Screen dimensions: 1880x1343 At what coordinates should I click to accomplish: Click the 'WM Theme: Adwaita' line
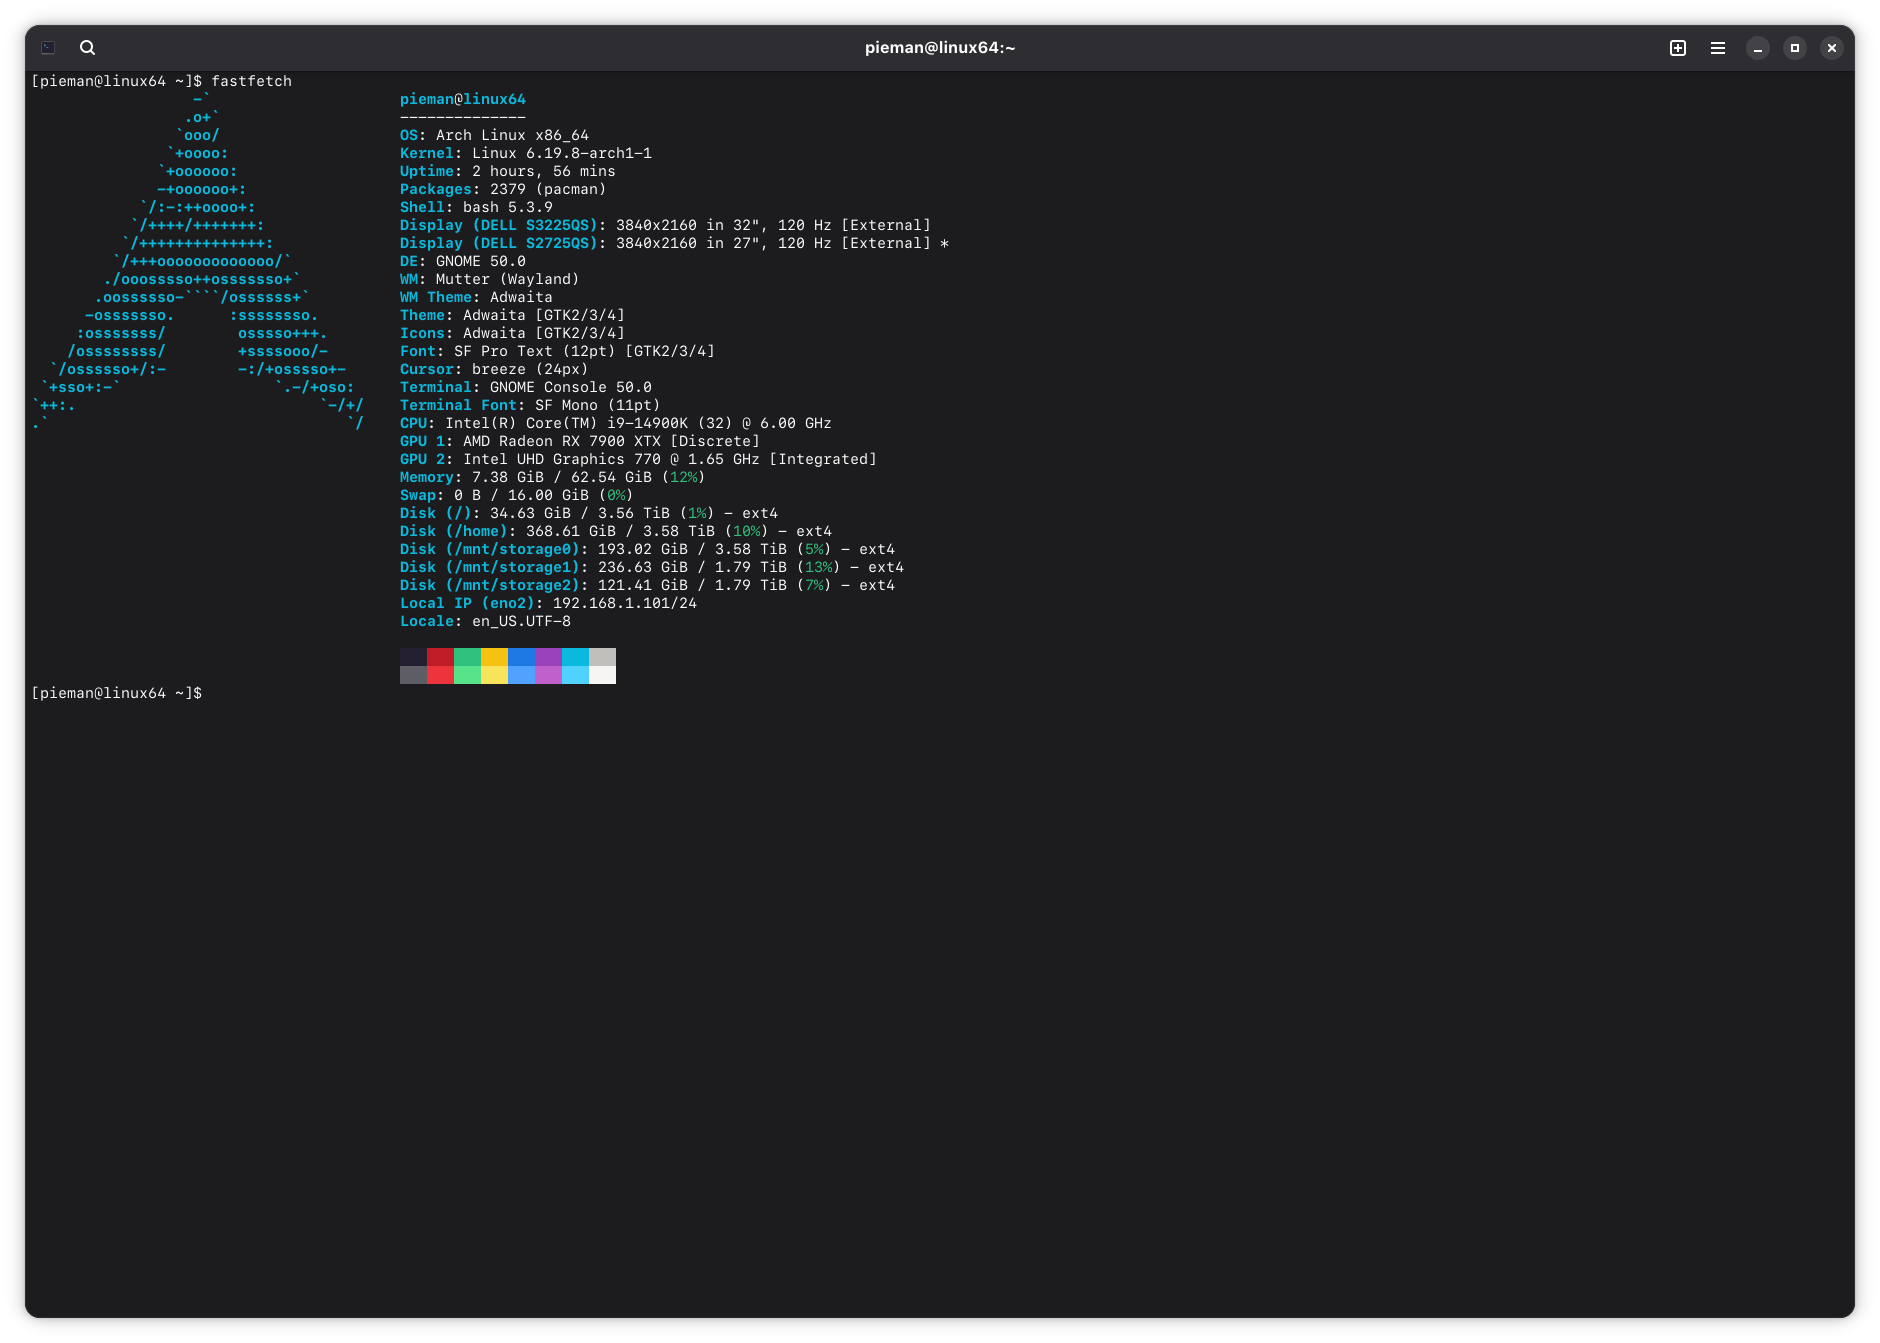[x=476, y=297]
